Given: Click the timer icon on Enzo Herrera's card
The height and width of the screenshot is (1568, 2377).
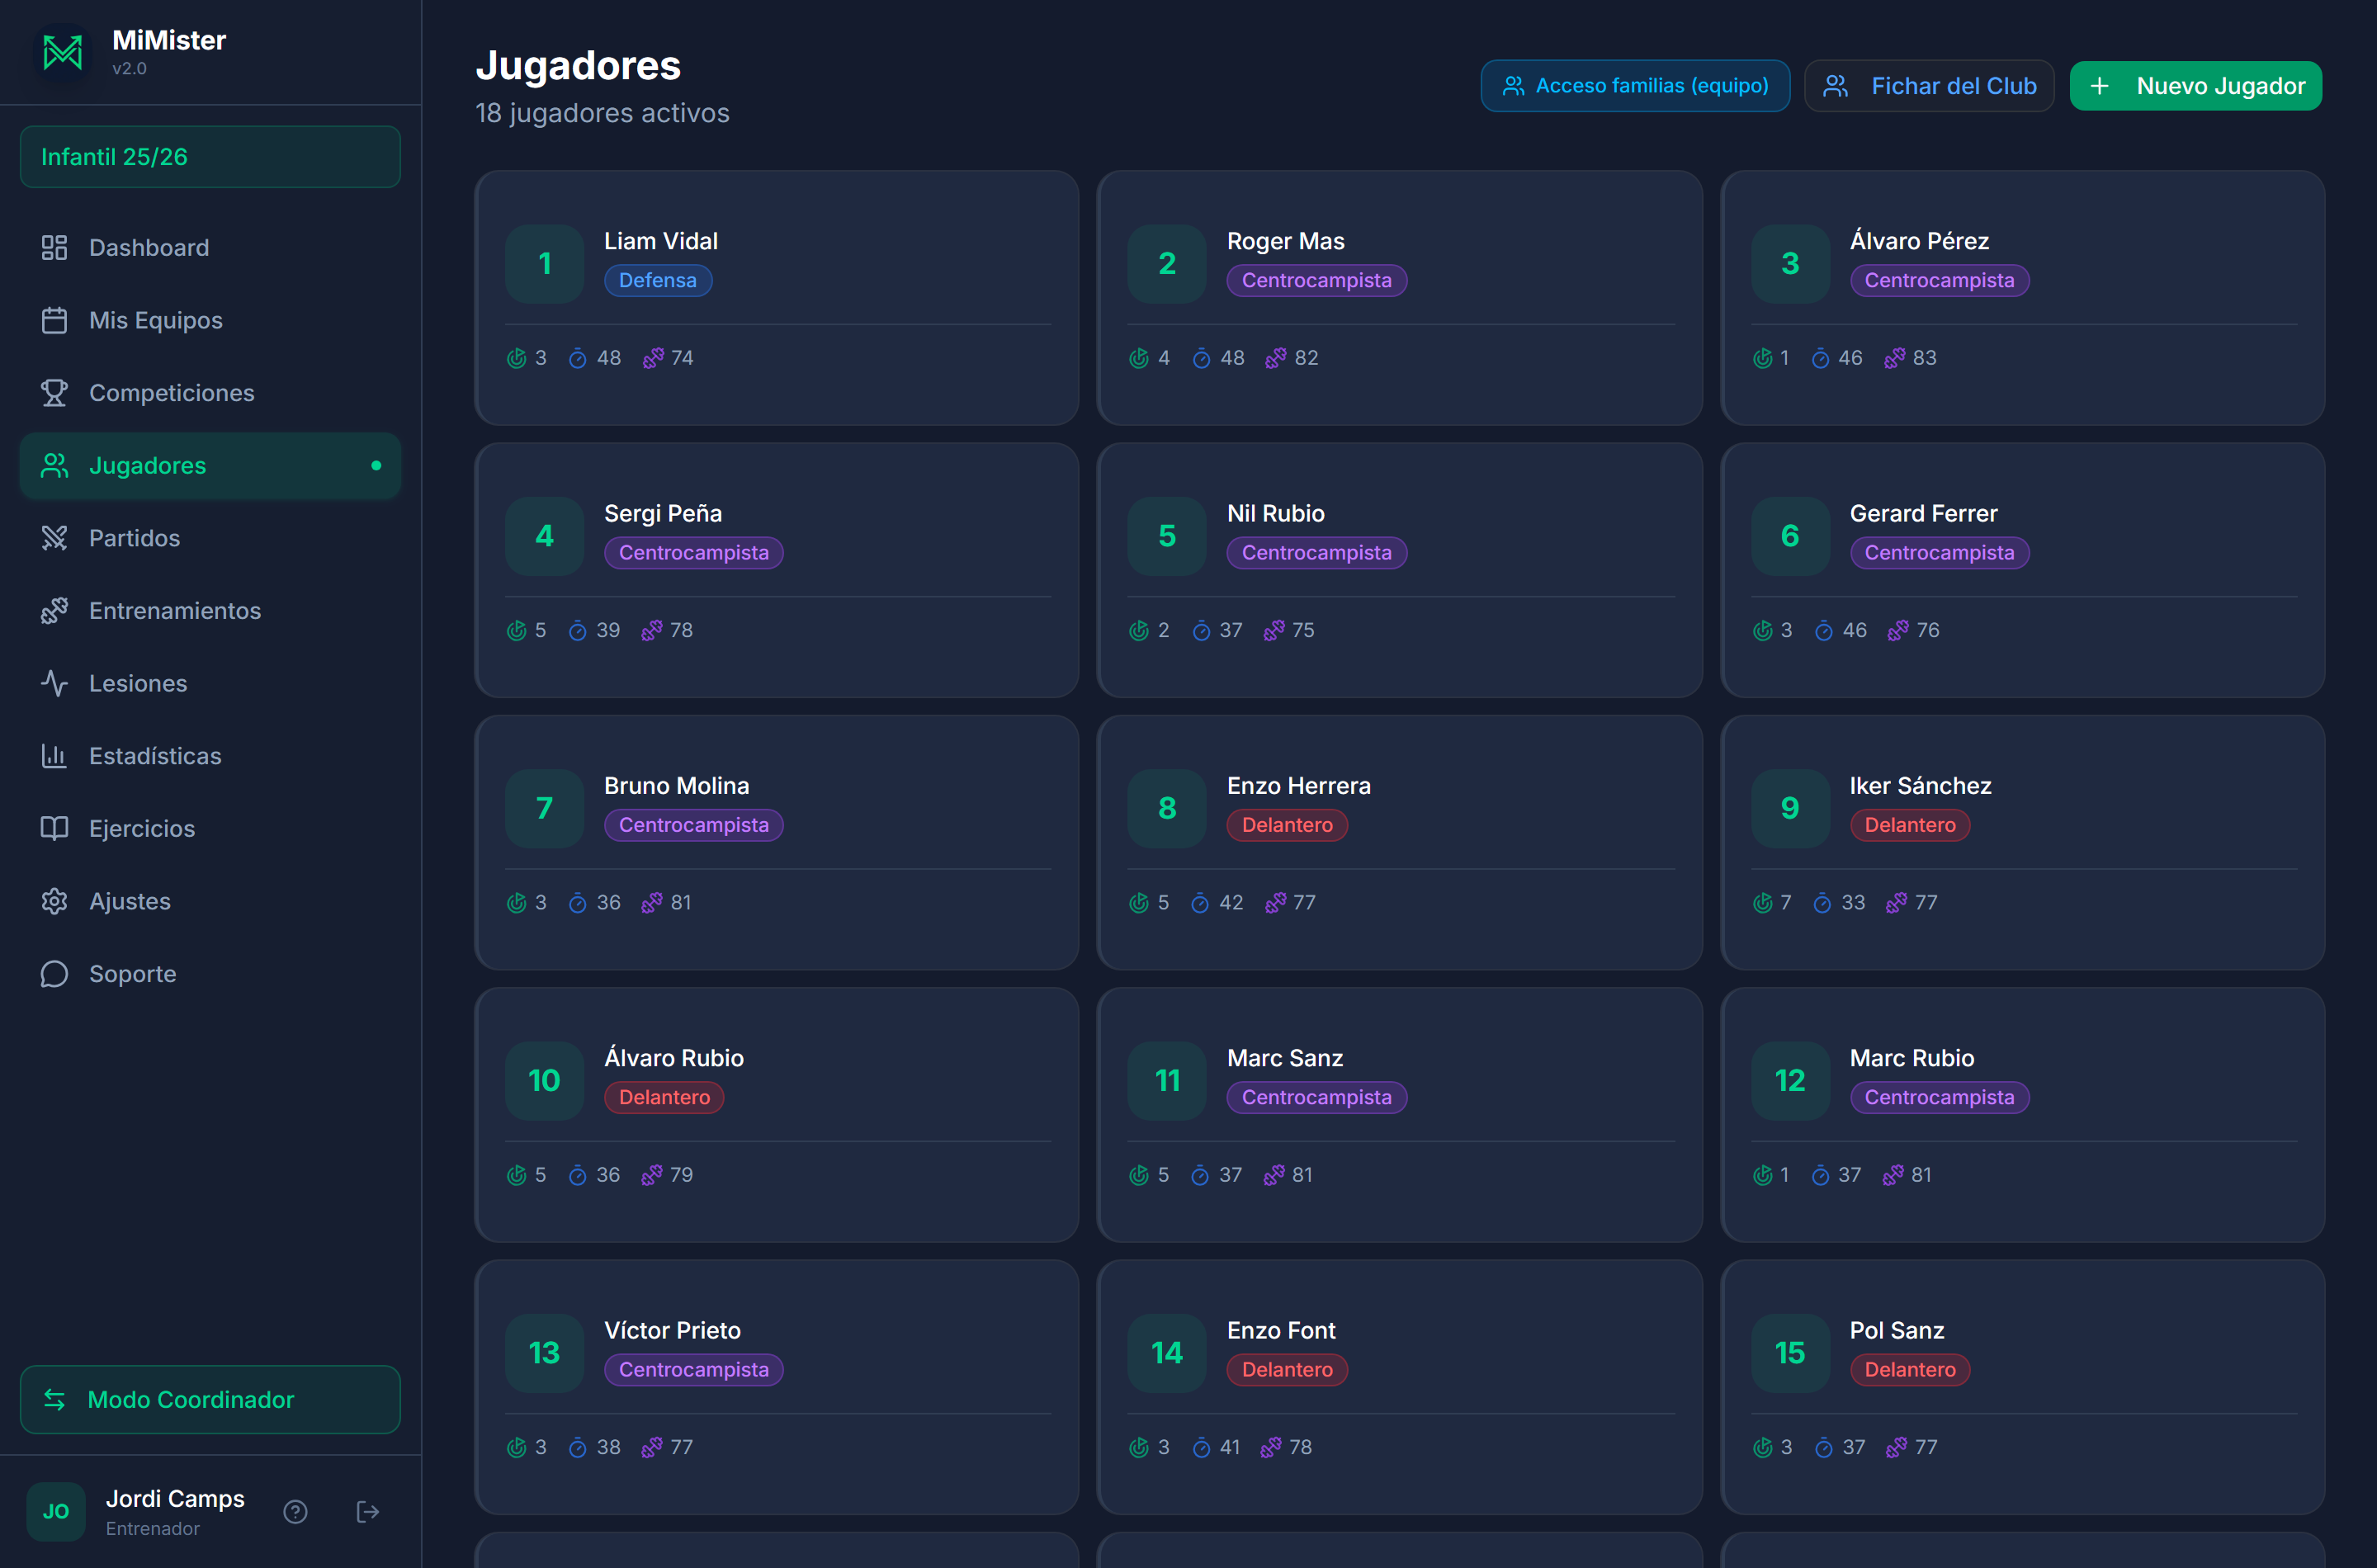Looking at the screenshot, I should coord(1200,903).
